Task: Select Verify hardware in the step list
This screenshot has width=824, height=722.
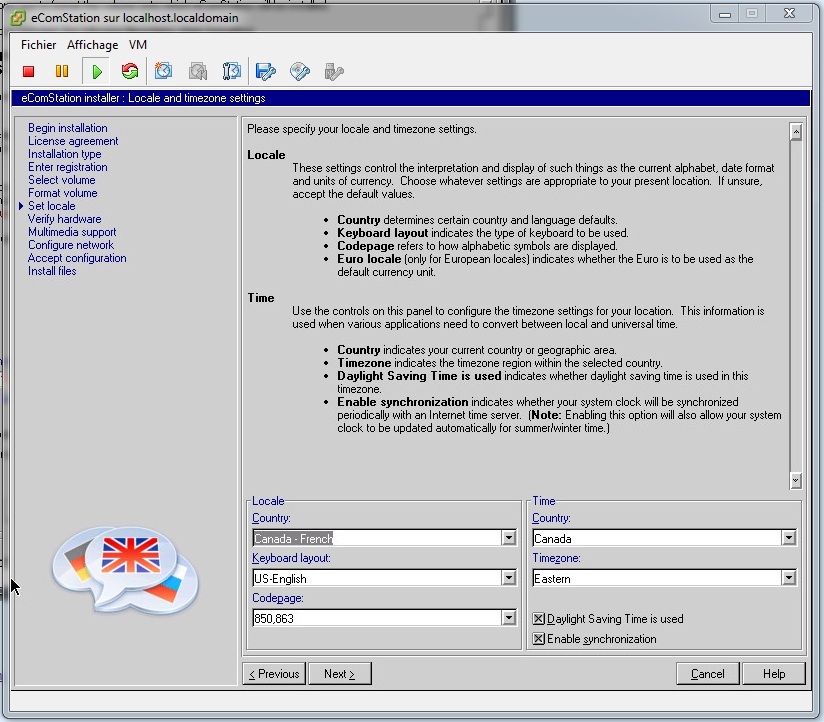Action: [64, 219]
